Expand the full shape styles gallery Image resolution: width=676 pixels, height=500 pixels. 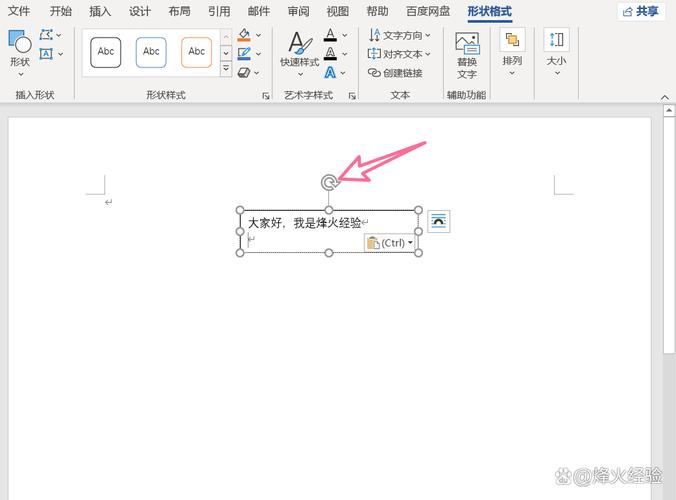point(226,69)
